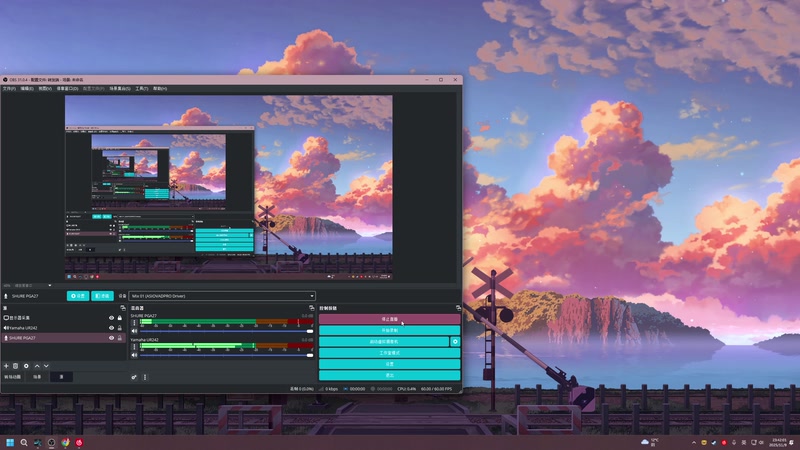Show hidden tray icons chevron on the taskbar

(694, 442)
